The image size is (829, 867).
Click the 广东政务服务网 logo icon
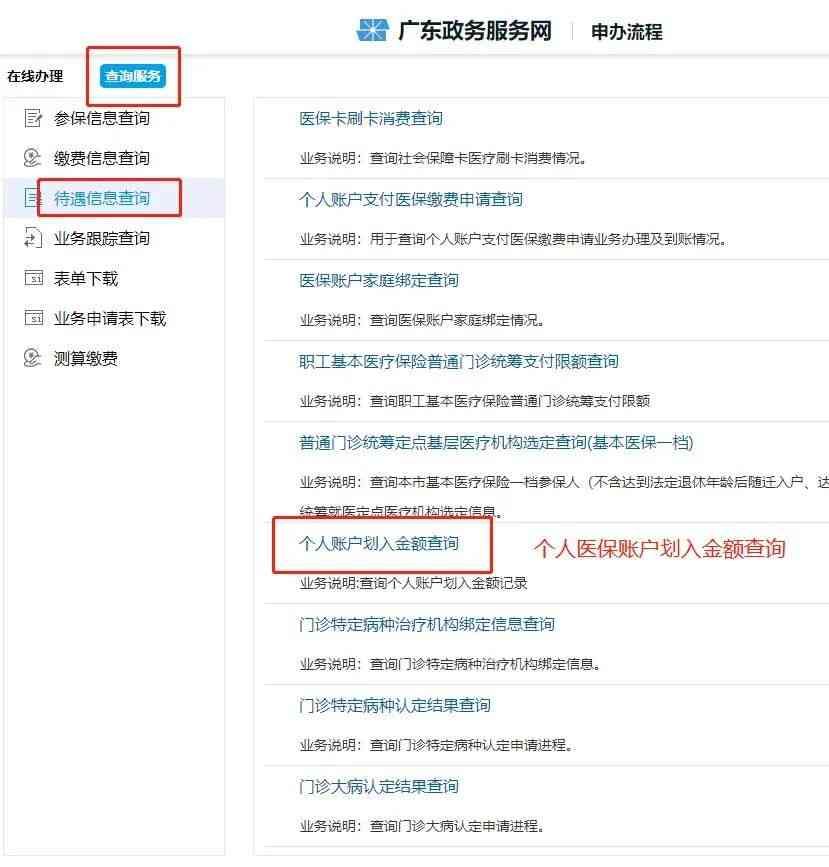coord(372,30)
